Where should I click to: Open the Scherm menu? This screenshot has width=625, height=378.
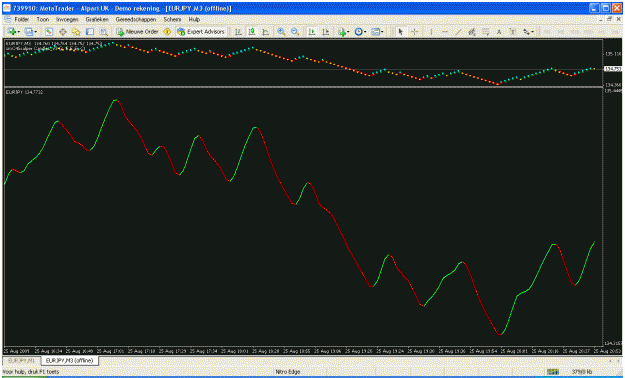pos(172,19)
